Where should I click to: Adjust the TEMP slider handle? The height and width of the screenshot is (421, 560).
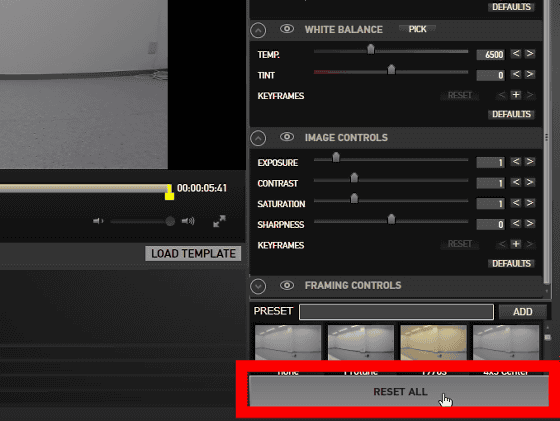(371, 49)
